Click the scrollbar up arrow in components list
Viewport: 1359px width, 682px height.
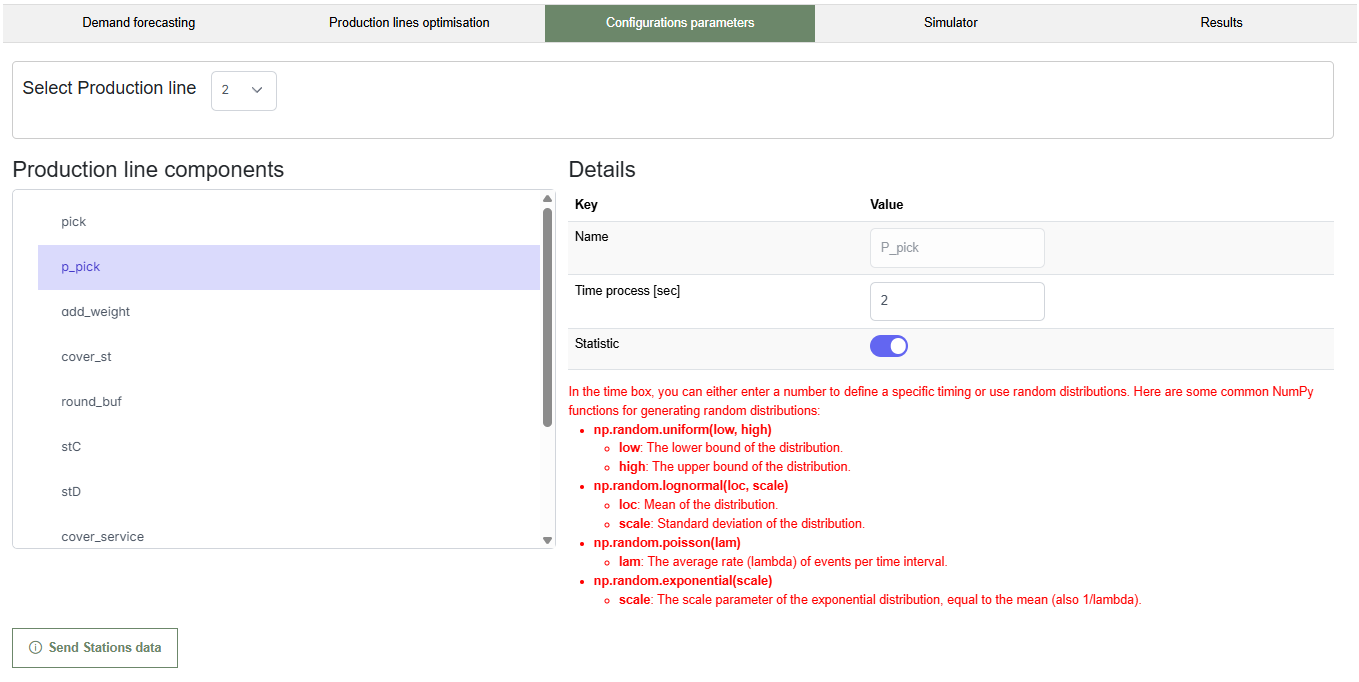546,197
